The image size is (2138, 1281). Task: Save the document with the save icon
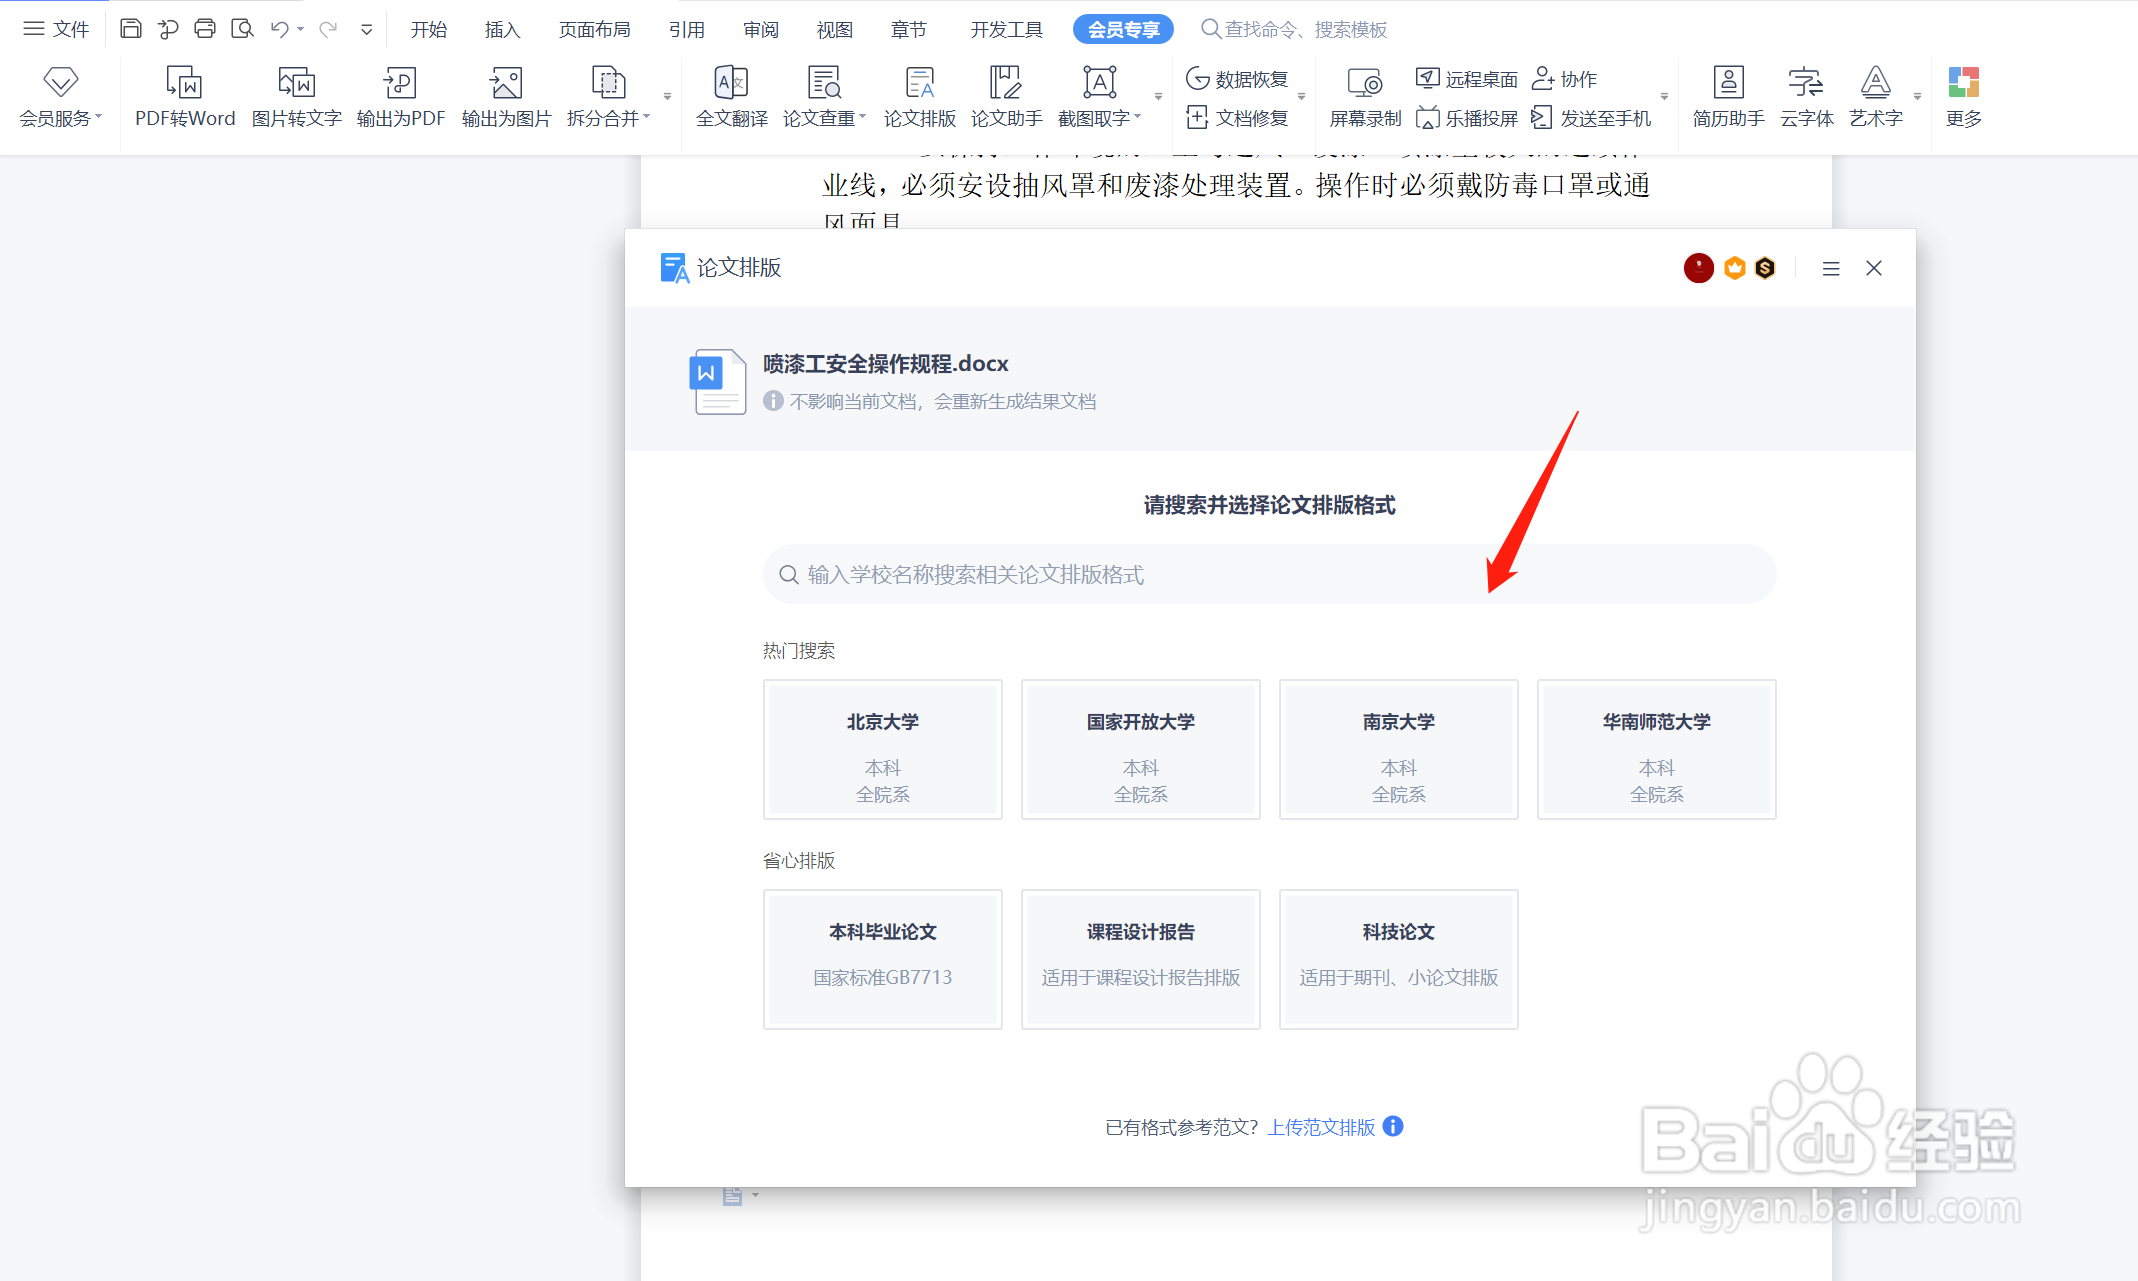pyautogui.click(x=131, y=29)
